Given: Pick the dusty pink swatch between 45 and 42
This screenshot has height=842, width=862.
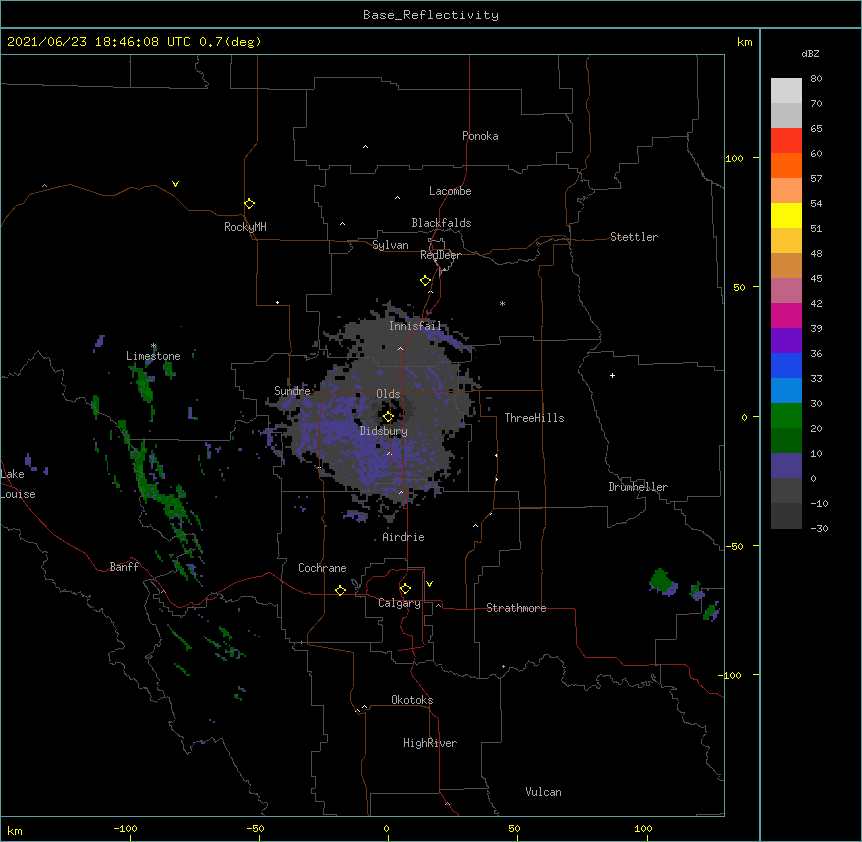Looking at the screenshot, I should (x=786, y=291).
